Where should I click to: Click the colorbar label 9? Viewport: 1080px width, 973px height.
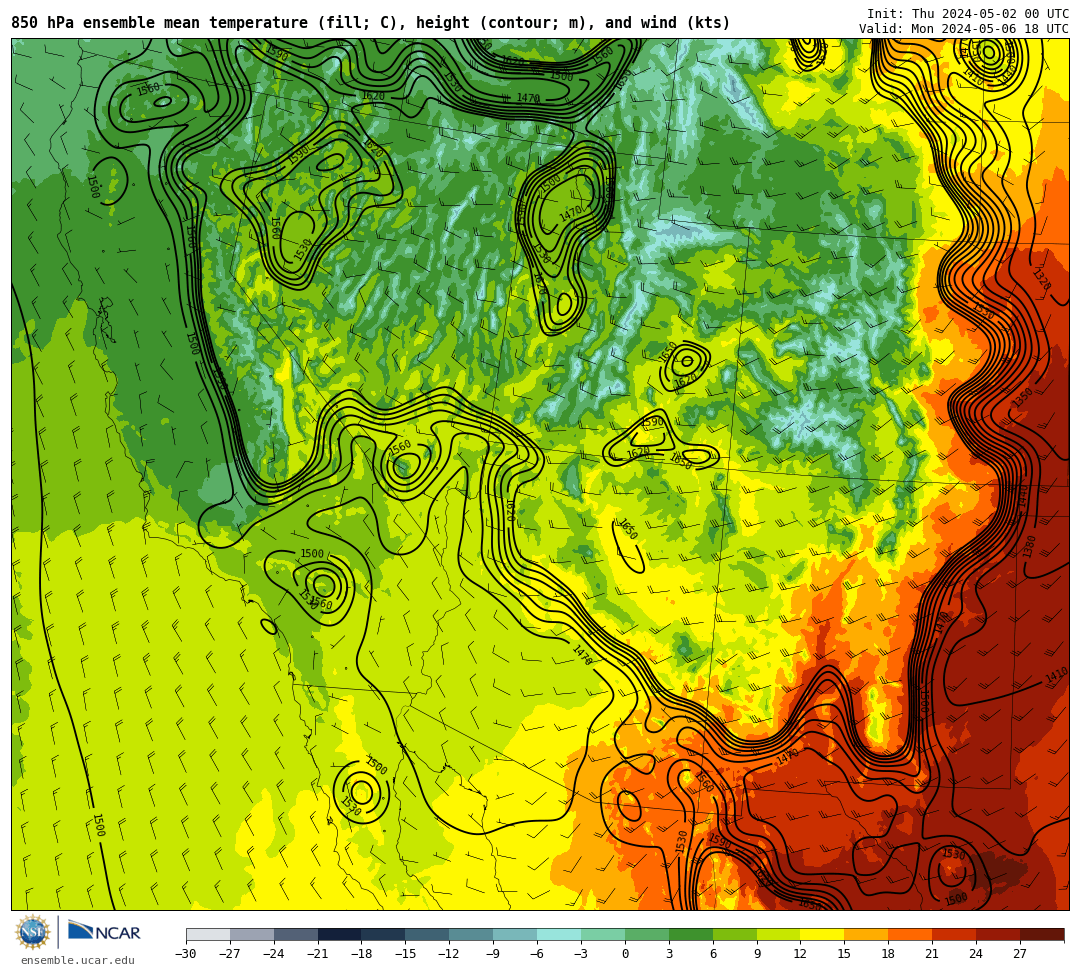point(757,954)
